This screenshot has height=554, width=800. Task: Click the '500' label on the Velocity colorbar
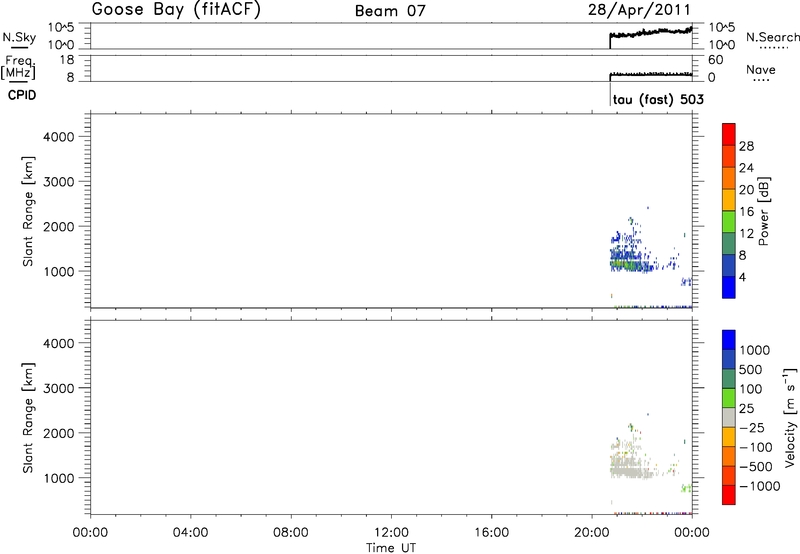pos(751,369)
